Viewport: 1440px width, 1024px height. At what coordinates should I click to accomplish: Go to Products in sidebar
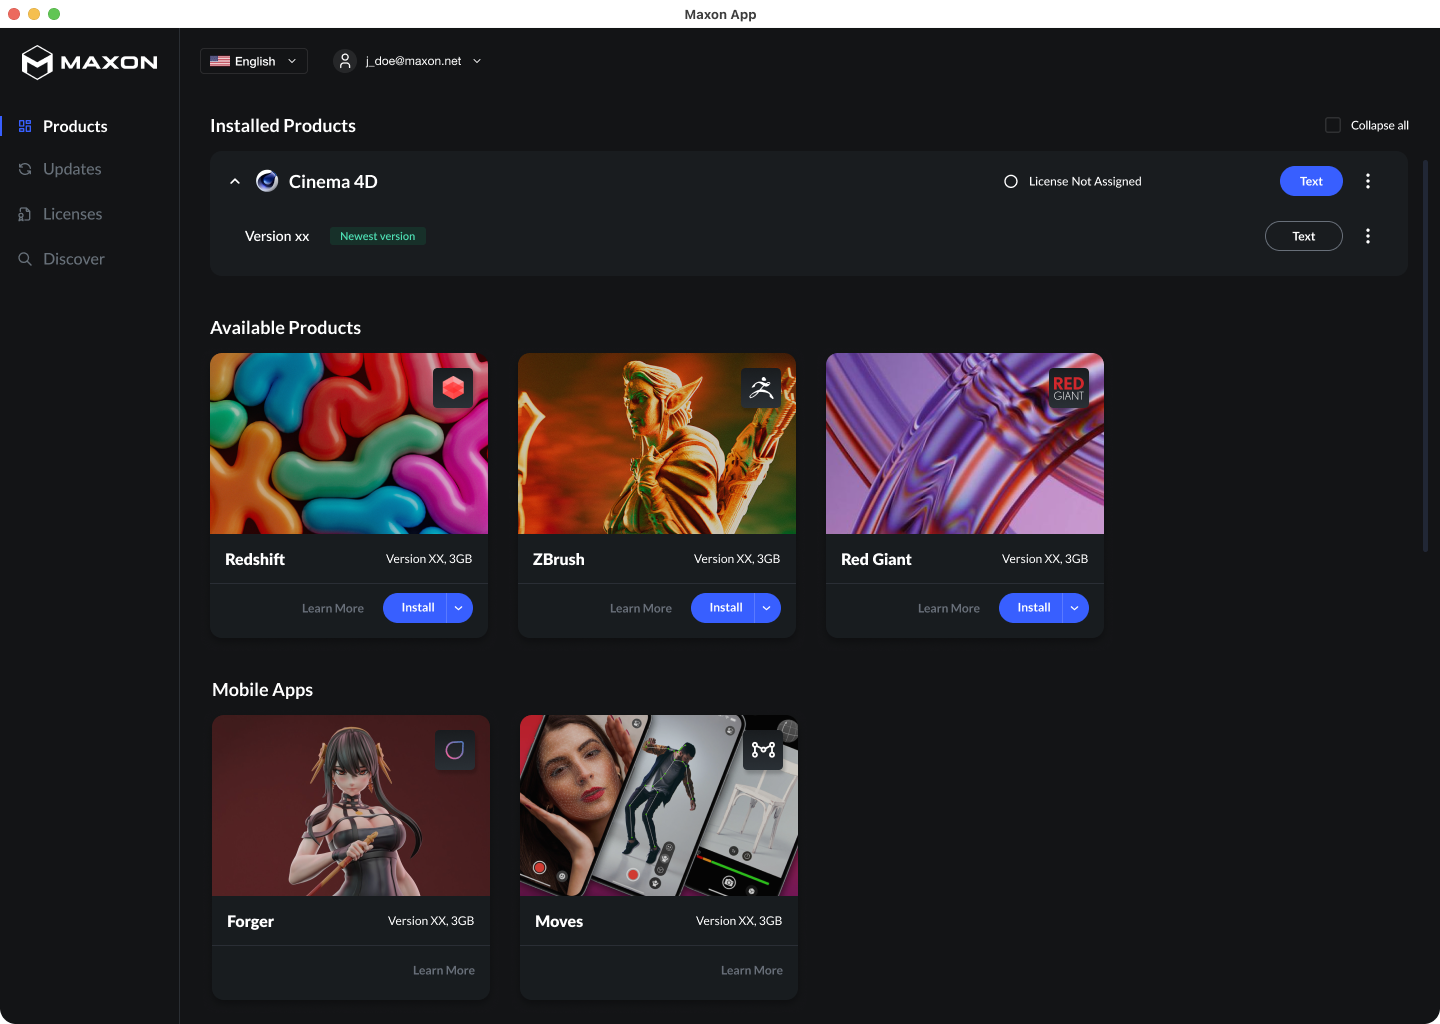point(75,126)
